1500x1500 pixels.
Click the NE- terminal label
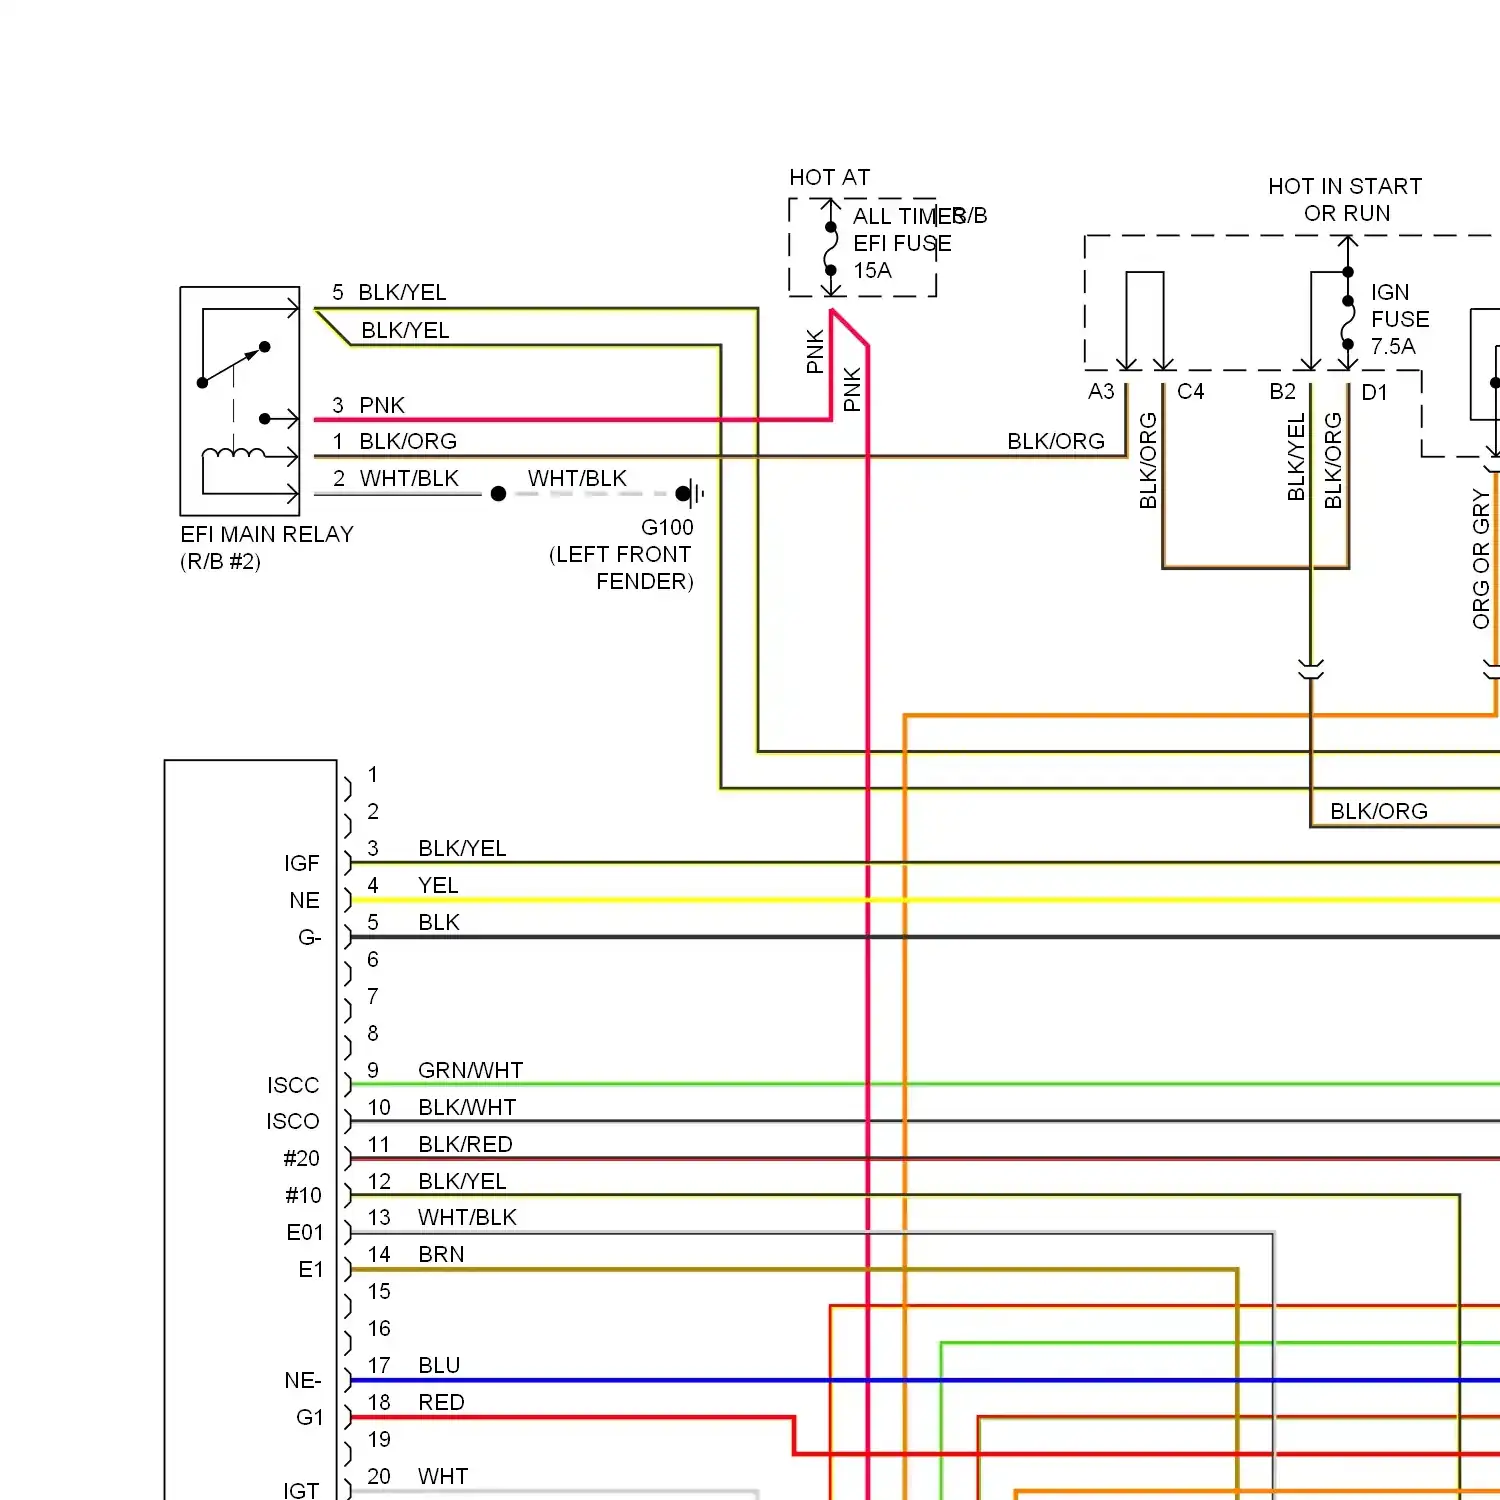click(x=303, y=1380)
